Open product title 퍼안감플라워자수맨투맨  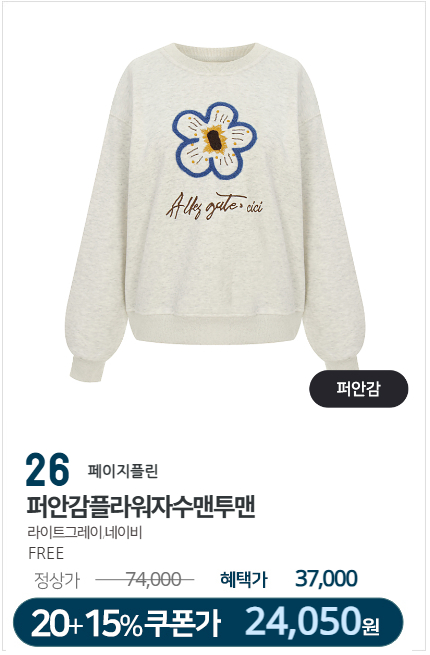point(141,507)
